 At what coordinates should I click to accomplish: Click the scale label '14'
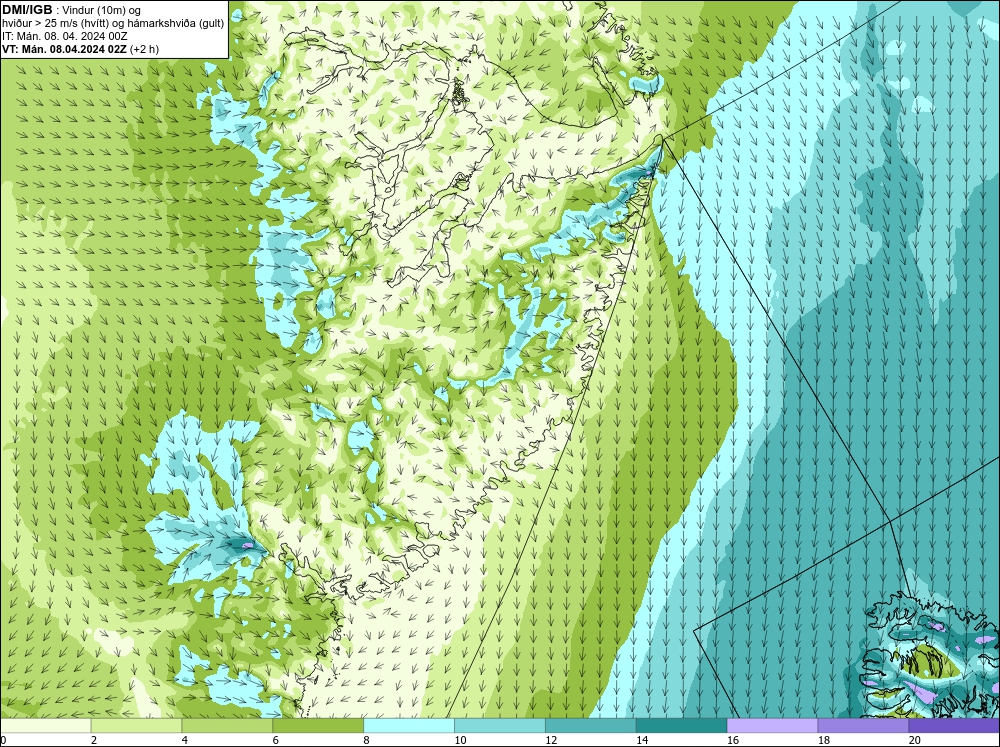(x=642, y=740)
